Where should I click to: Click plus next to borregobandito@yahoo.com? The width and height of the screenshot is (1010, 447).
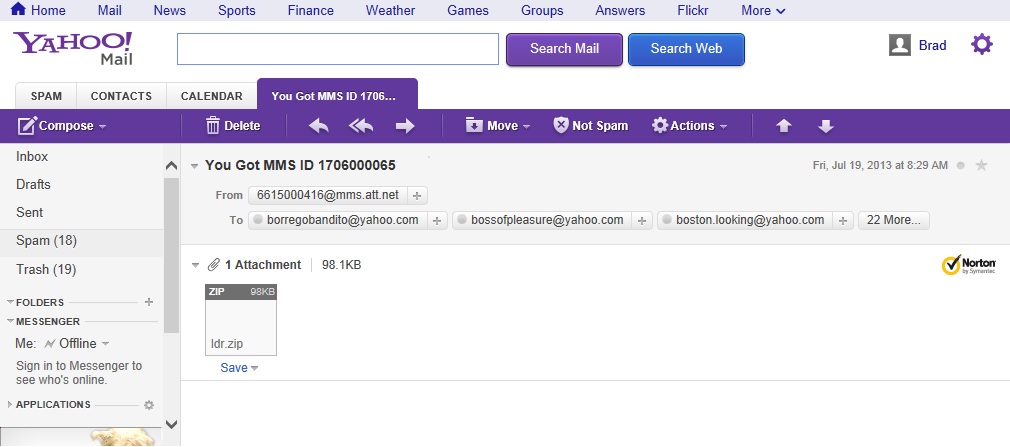[x=437, y=220]
